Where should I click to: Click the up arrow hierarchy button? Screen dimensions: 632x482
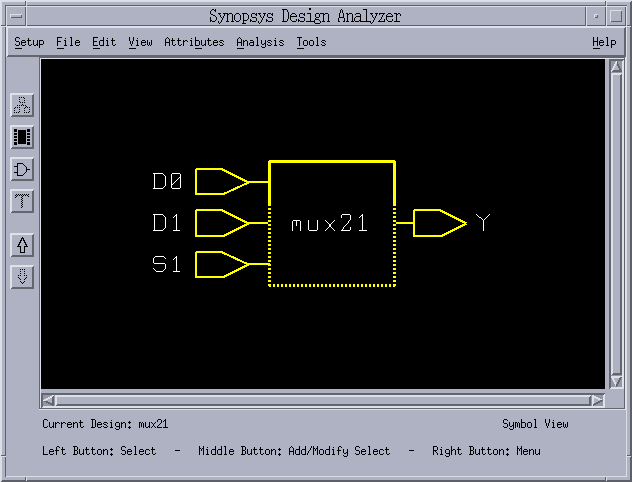tap(22, 245)
